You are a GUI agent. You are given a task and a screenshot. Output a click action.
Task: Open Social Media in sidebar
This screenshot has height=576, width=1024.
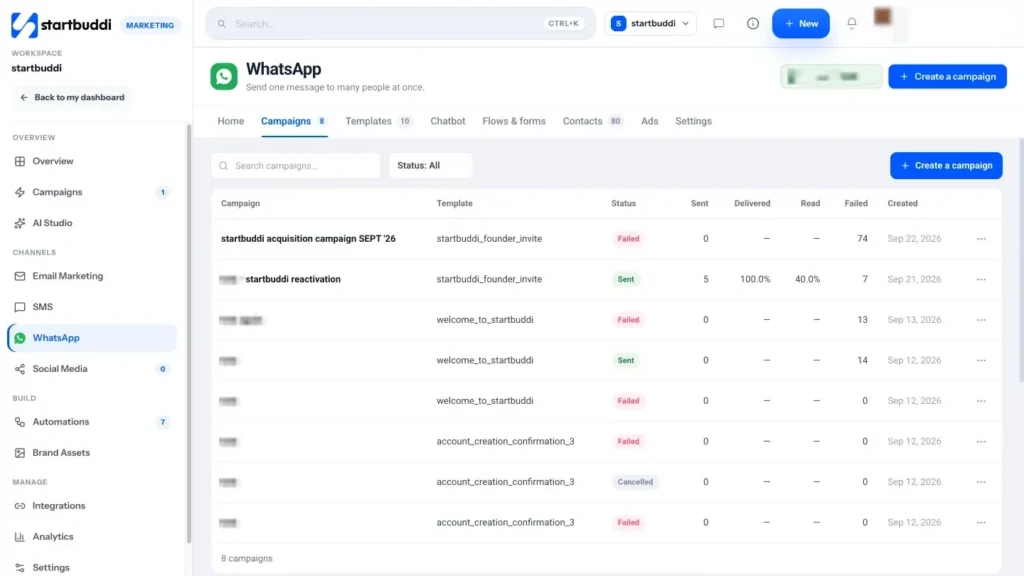point(92,369)
